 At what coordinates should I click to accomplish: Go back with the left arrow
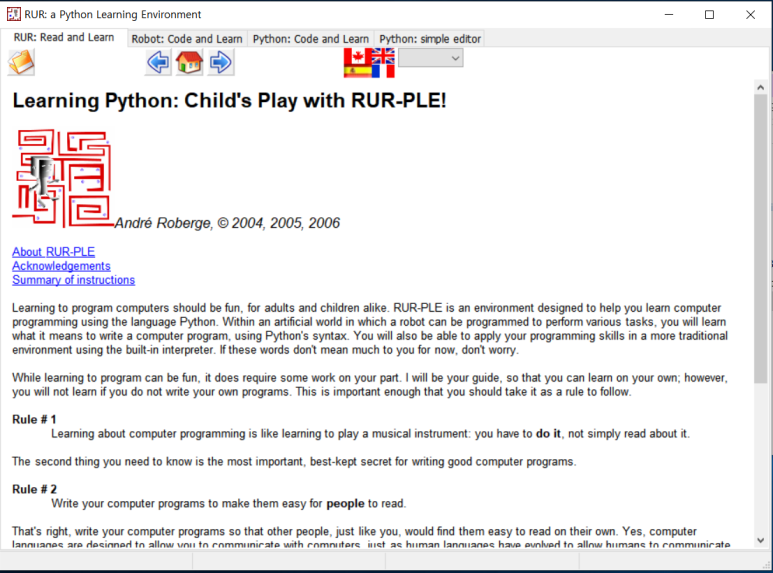click(x=158, y=62)
